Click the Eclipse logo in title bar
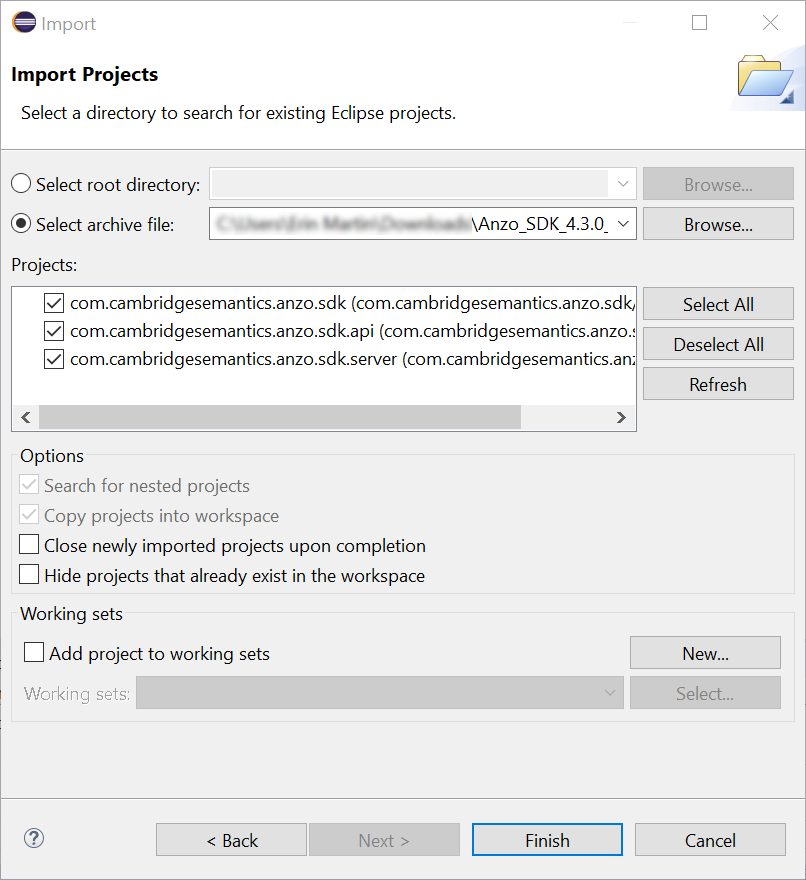806x880 pixels. (x=24, y=22)
